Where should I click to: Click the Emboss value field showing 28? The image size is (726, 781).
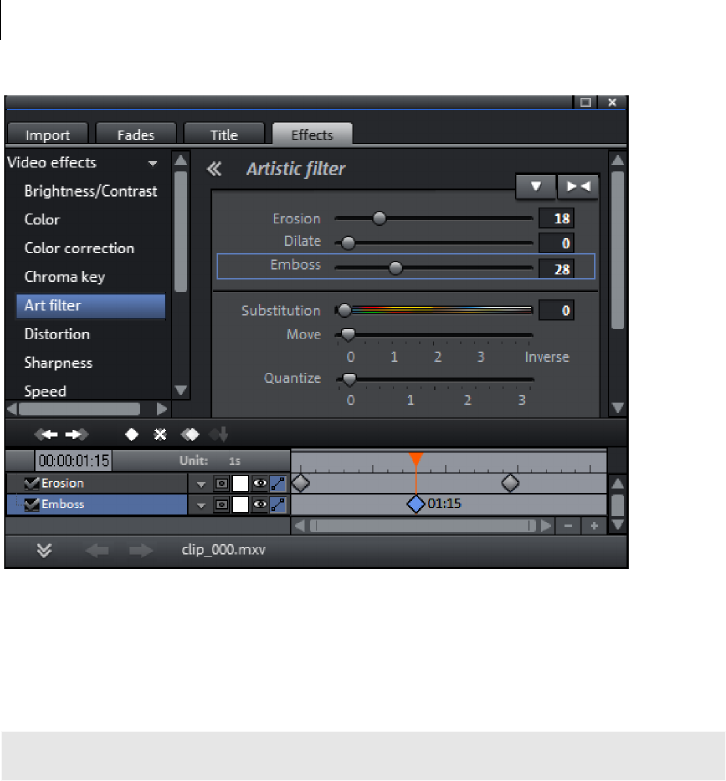point(557,269)
